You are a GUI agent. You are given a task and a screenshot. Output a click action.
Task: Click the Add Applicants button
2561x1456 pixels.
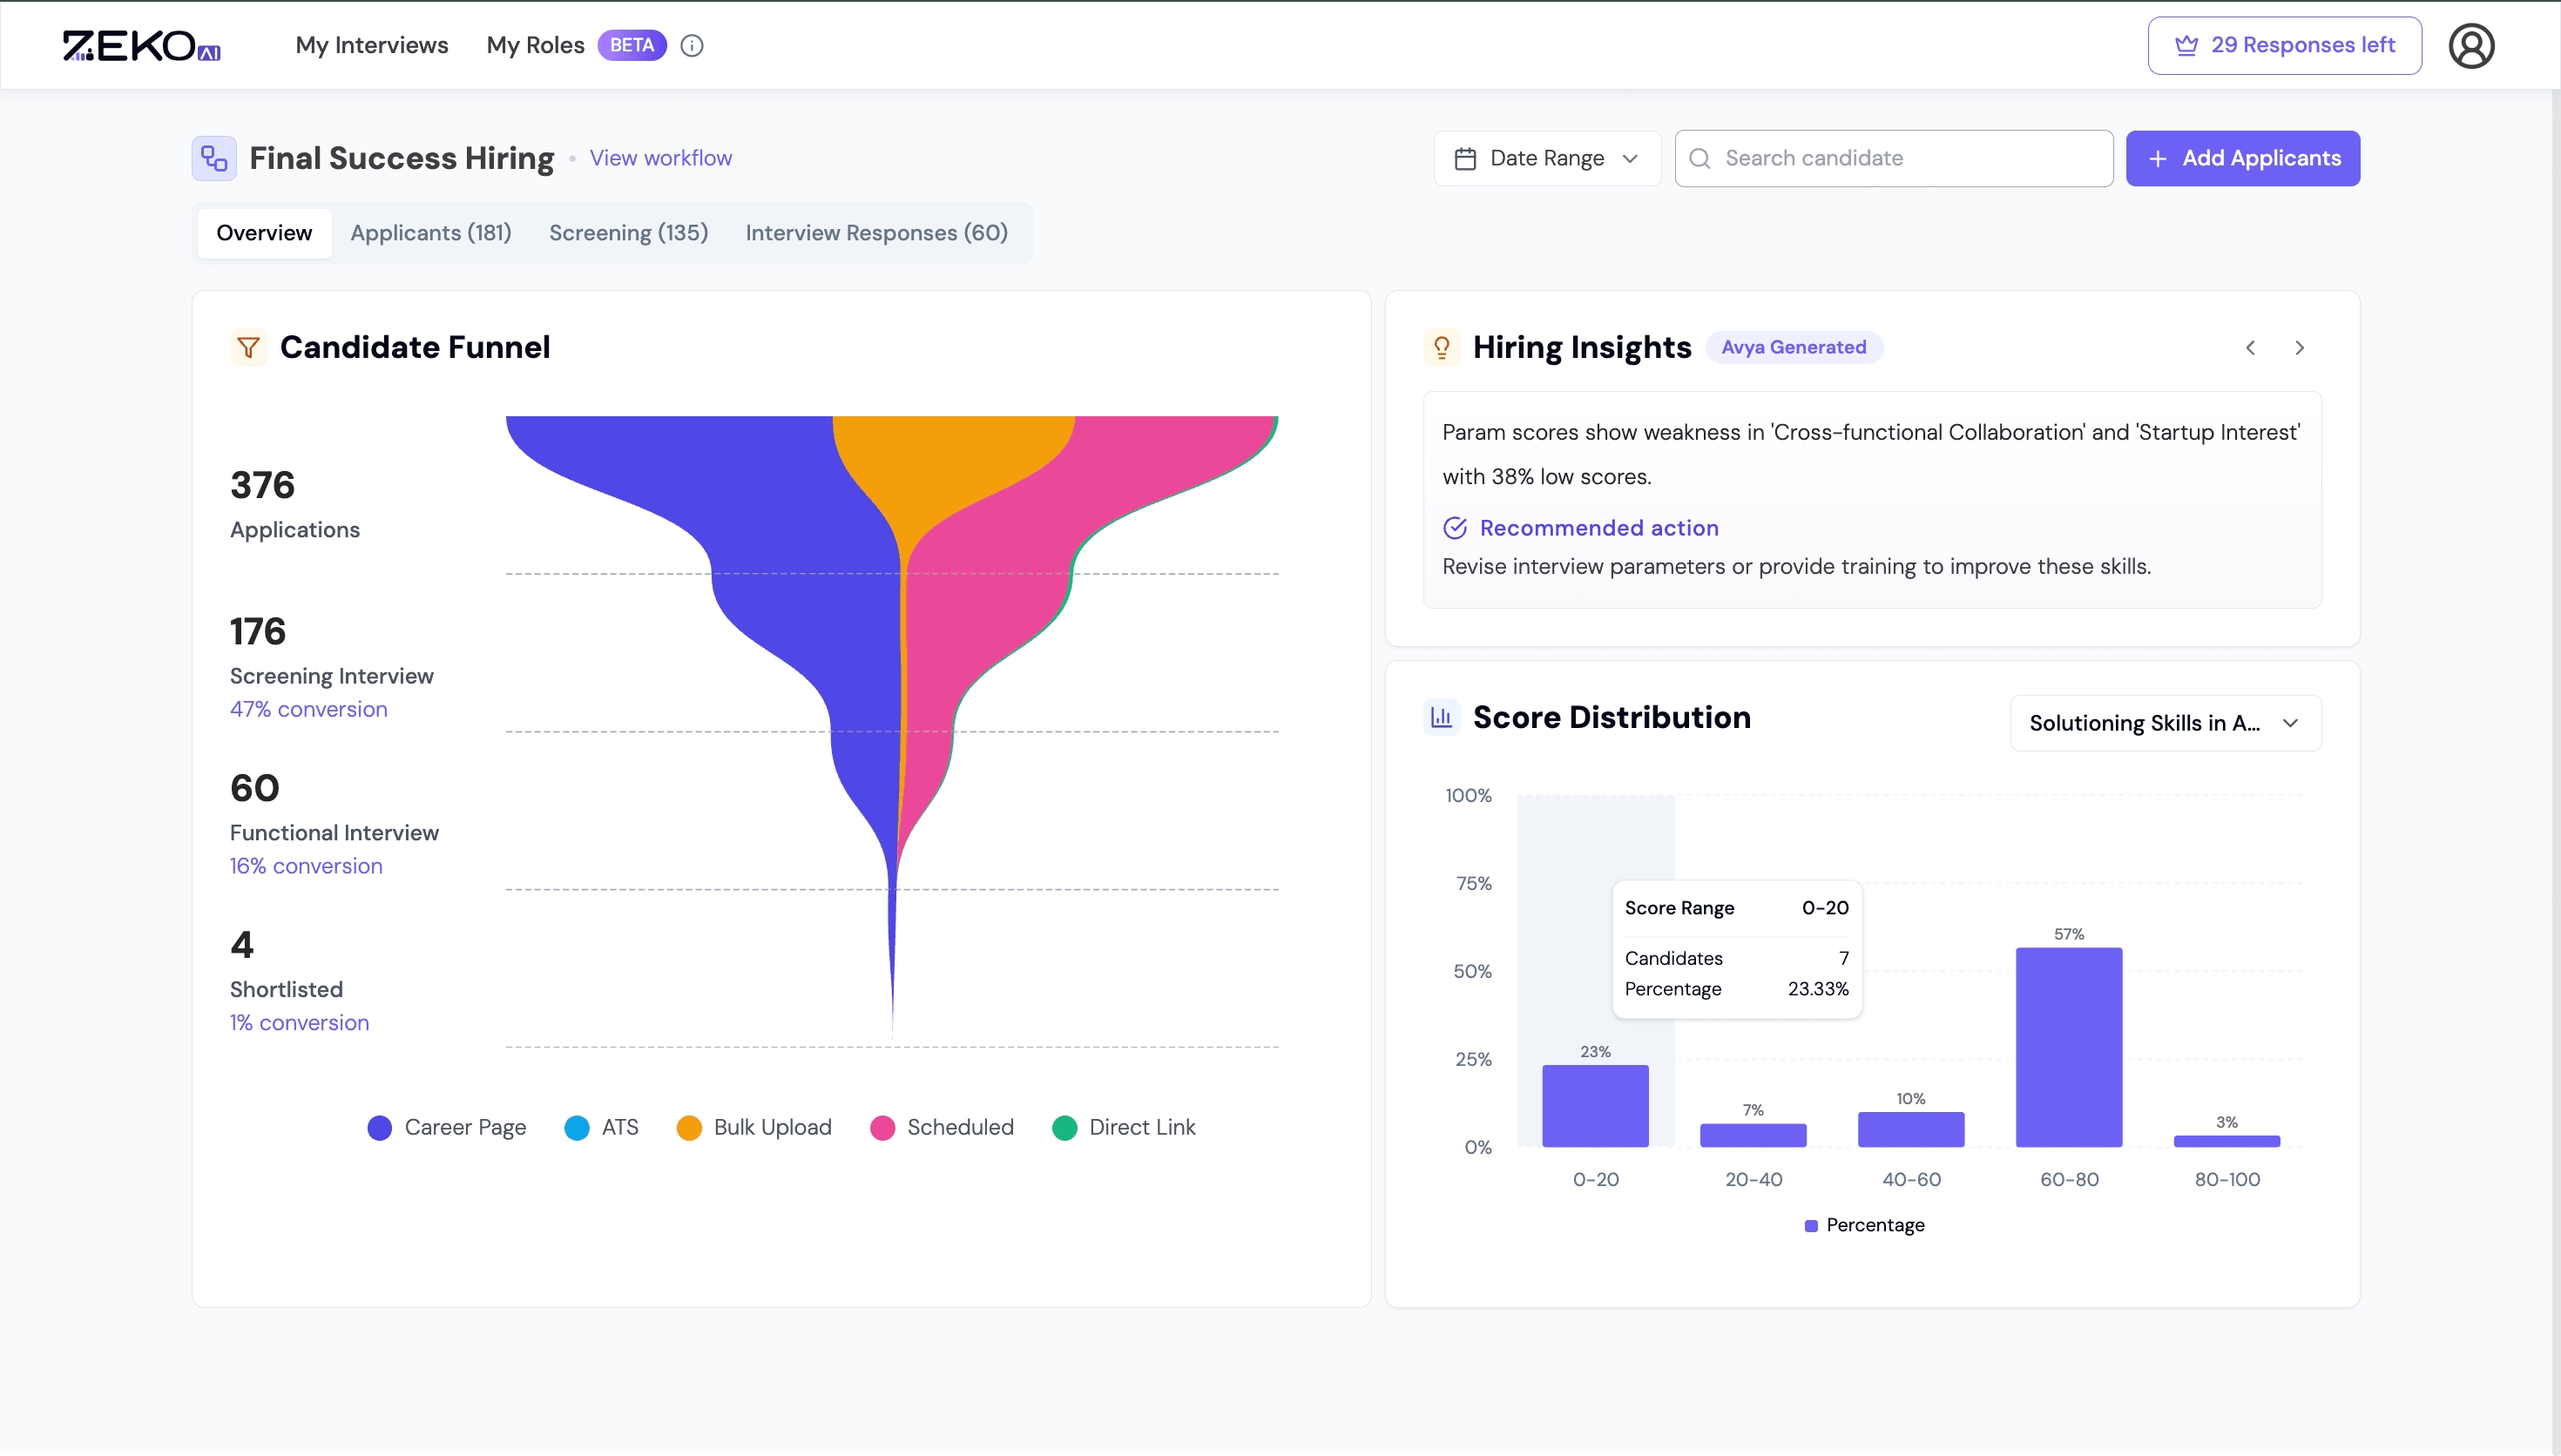tap(2243, 158)
